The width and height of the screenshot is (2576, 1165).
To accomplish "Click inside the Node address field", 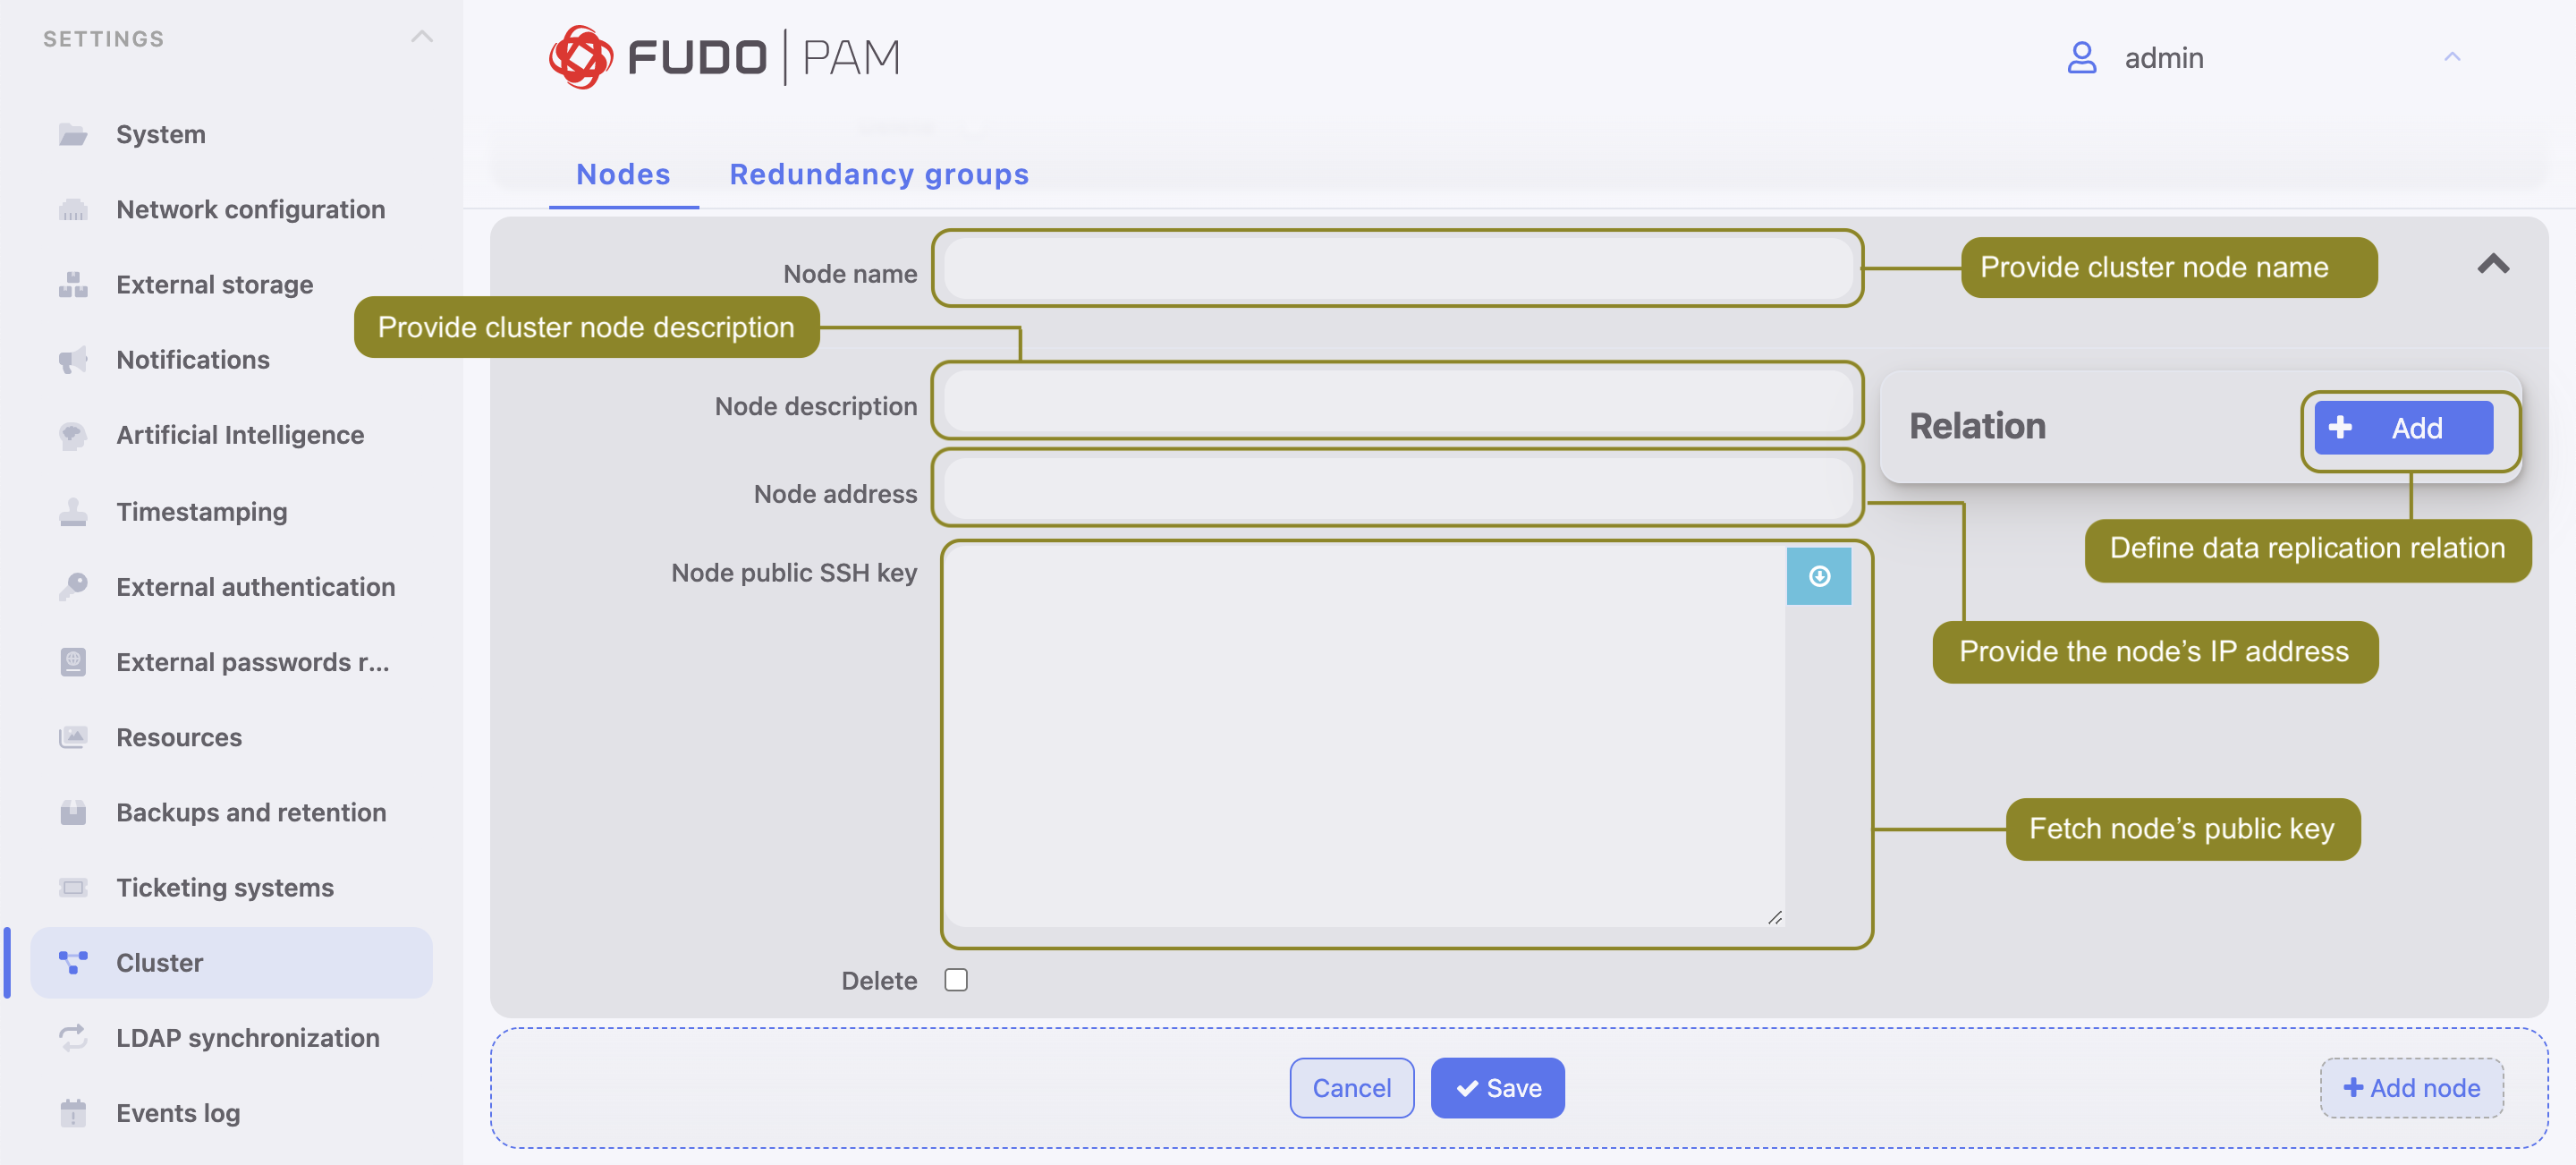I will 1396,490.
